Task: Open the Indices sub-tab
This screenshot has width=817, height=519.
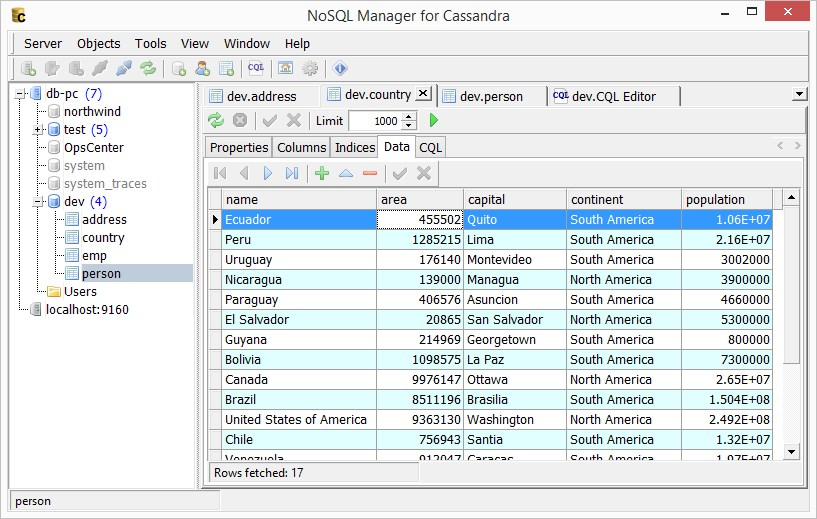Action: pos(355,147)
